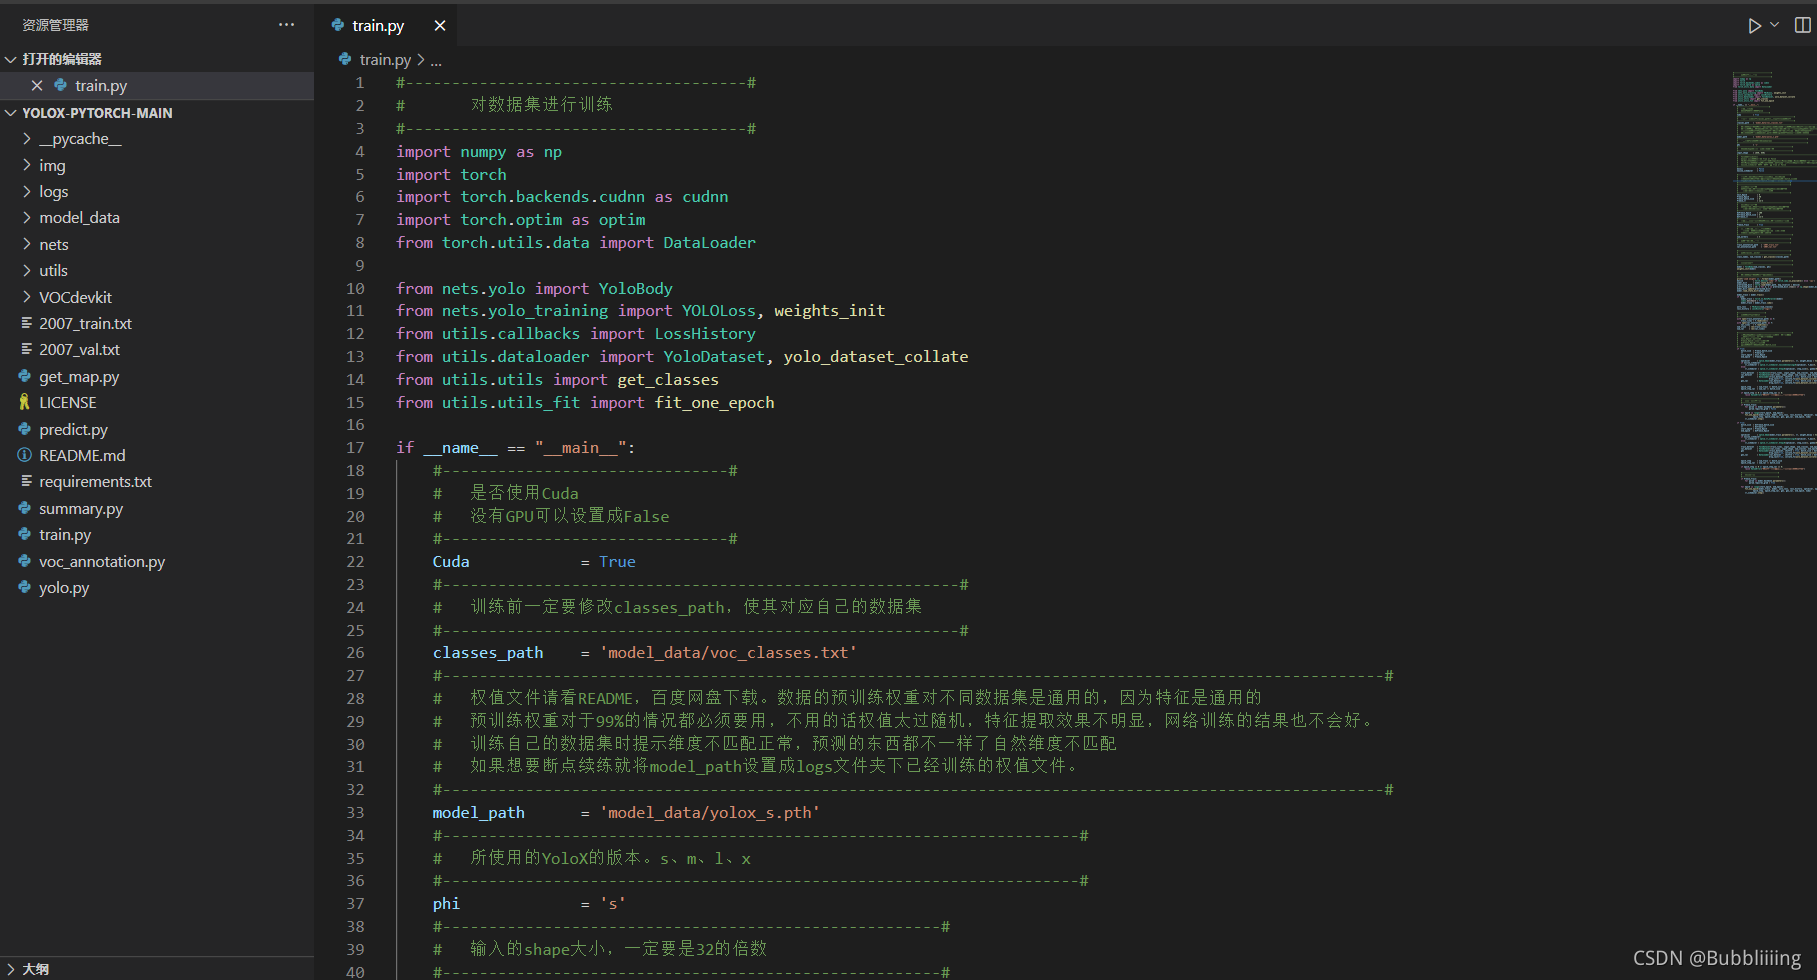Viewport: 1817px width, 980px height.
Task: Click Python icon in Open Editors train.py row
Action: tap(61, 86)
